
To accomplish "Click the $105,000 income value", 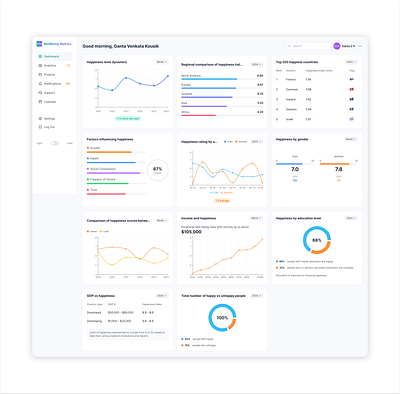I will [x=191, y=232].
